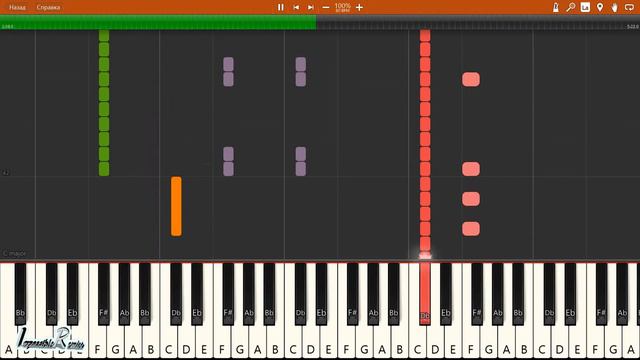Click the lowest Bb black key
The image size is (640, 360).
coord(20,293)
